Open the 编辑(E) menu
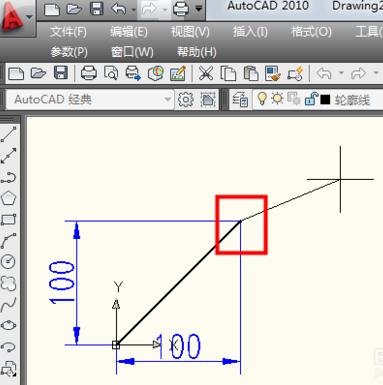 pyautogui.click(x=129, y=32)
